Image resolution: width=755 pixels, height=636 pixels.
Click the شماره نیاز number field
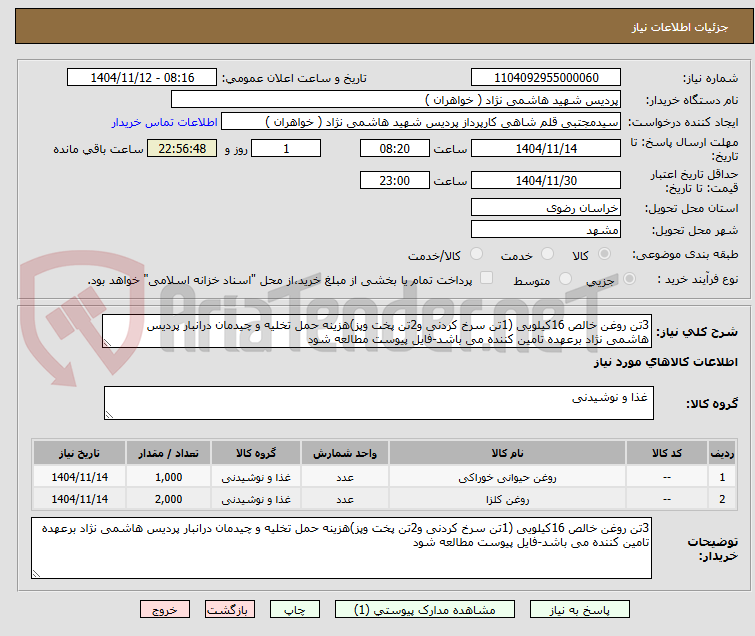tap(546, 78)
